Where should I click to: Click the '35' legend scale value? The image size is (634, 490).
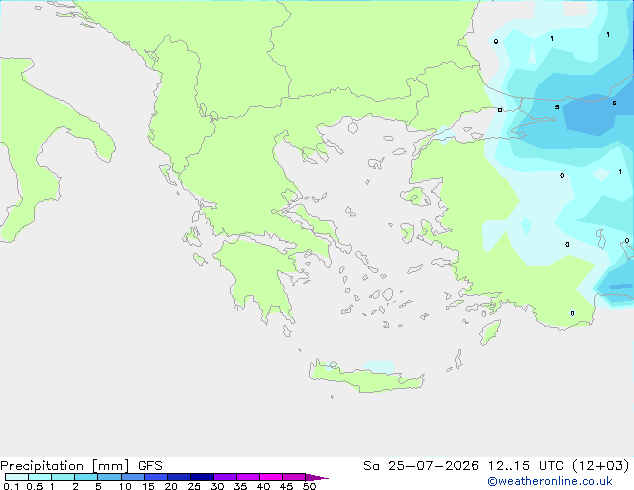point(240,486)
